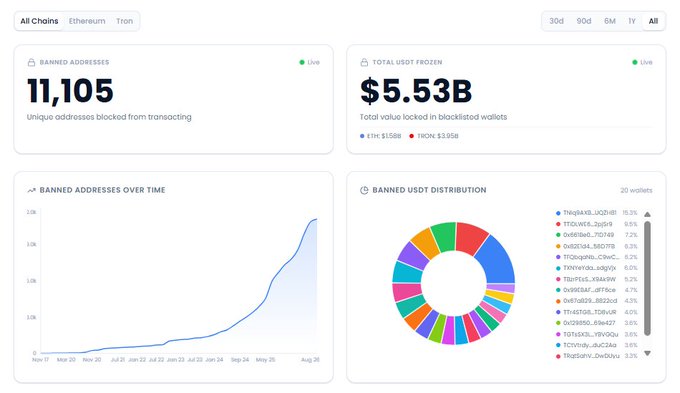Click the 15.3% share for TNiq9AXB wallet
The image size is (680, 393).
tap(630, 213)
